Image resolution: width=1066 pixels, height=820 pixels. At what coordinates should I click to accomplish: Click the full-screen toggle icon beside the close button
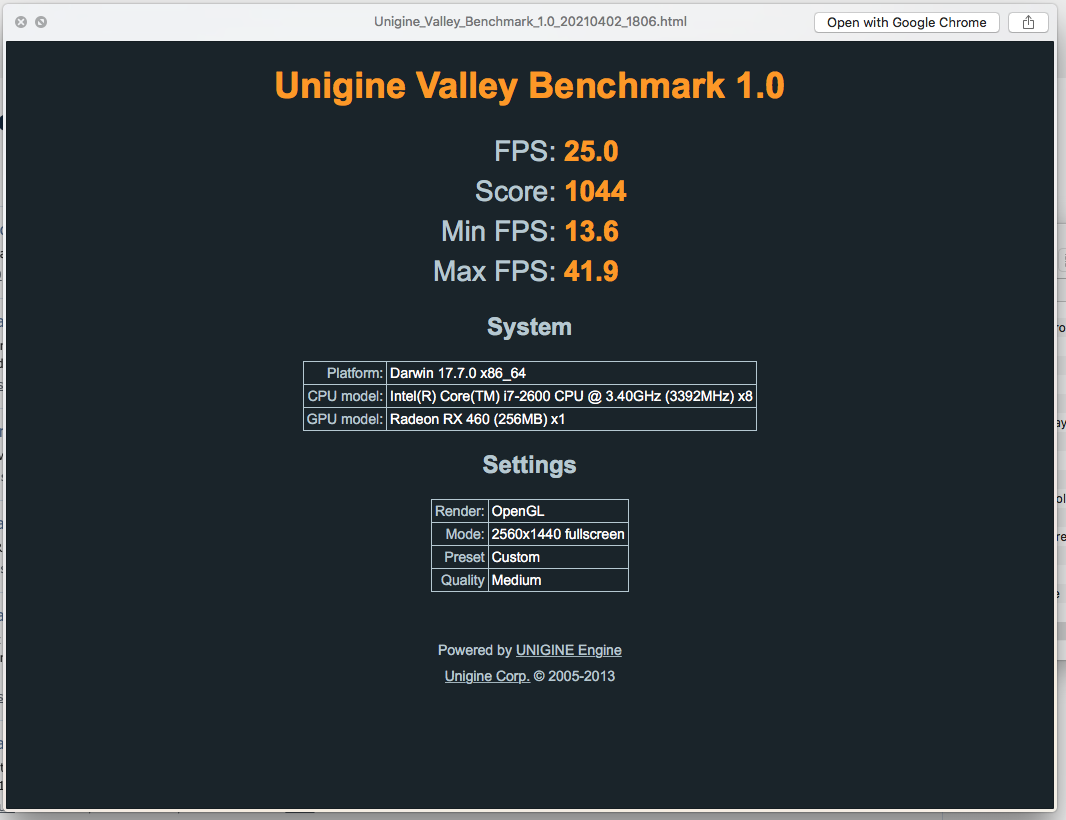(41, 22)
